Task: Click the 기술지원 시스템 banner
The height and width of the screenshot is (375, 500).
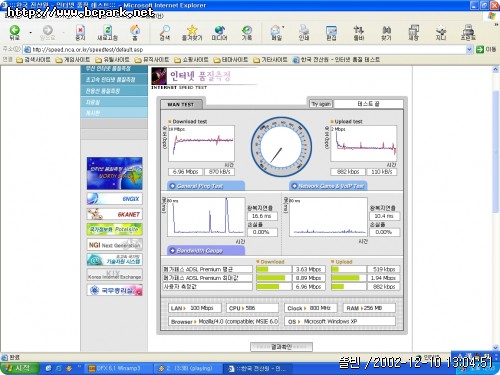Action: 114,260
